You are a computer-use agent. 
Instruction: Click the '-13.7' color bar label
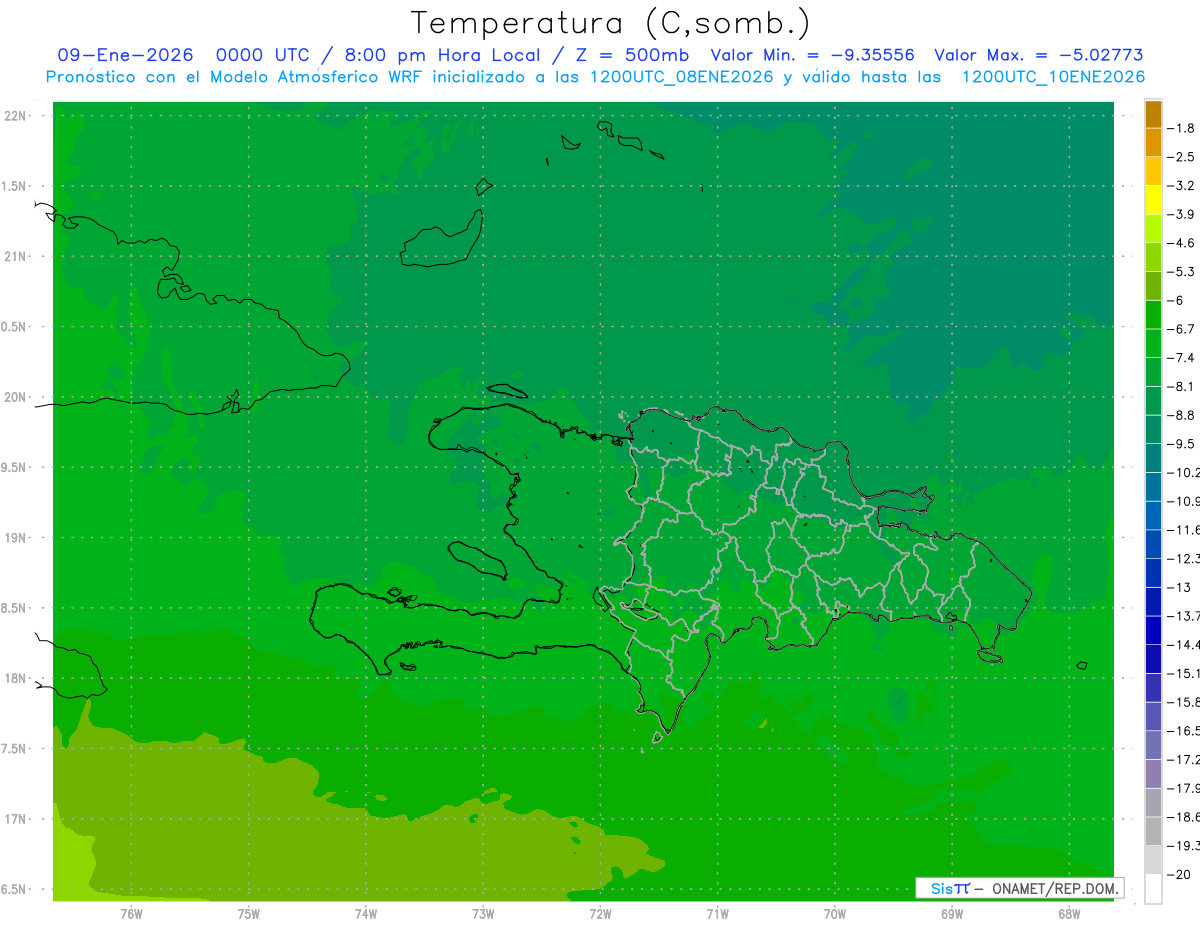pos(1184,616)
